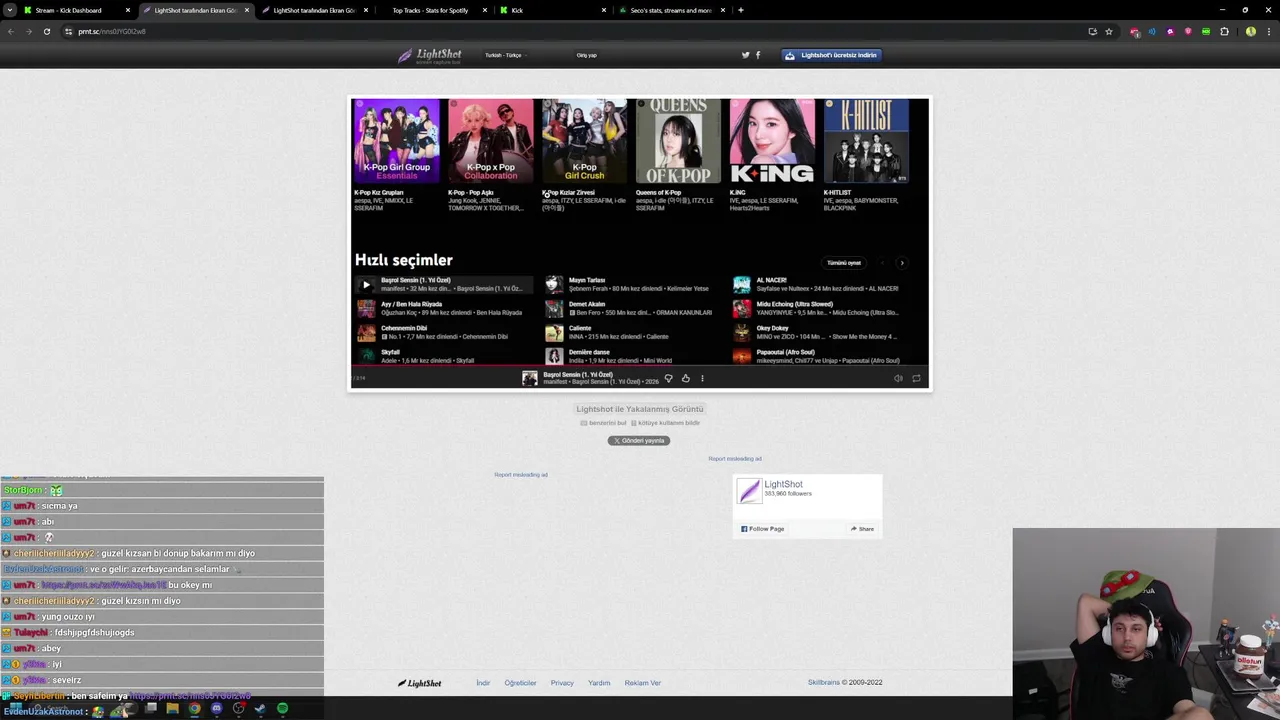Click Lightshot'ı ücretsiz indirin download button
Screen dimensions: 1280x720
click(831, 55)
